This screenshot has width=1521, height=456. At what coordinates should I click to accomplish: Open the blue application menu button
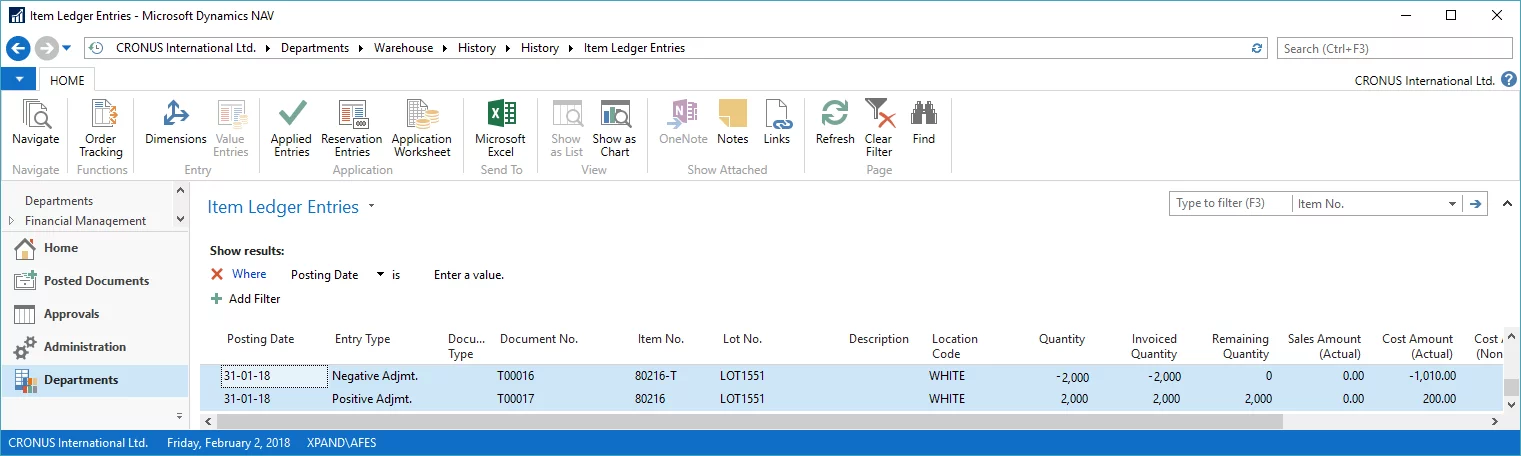18,80
